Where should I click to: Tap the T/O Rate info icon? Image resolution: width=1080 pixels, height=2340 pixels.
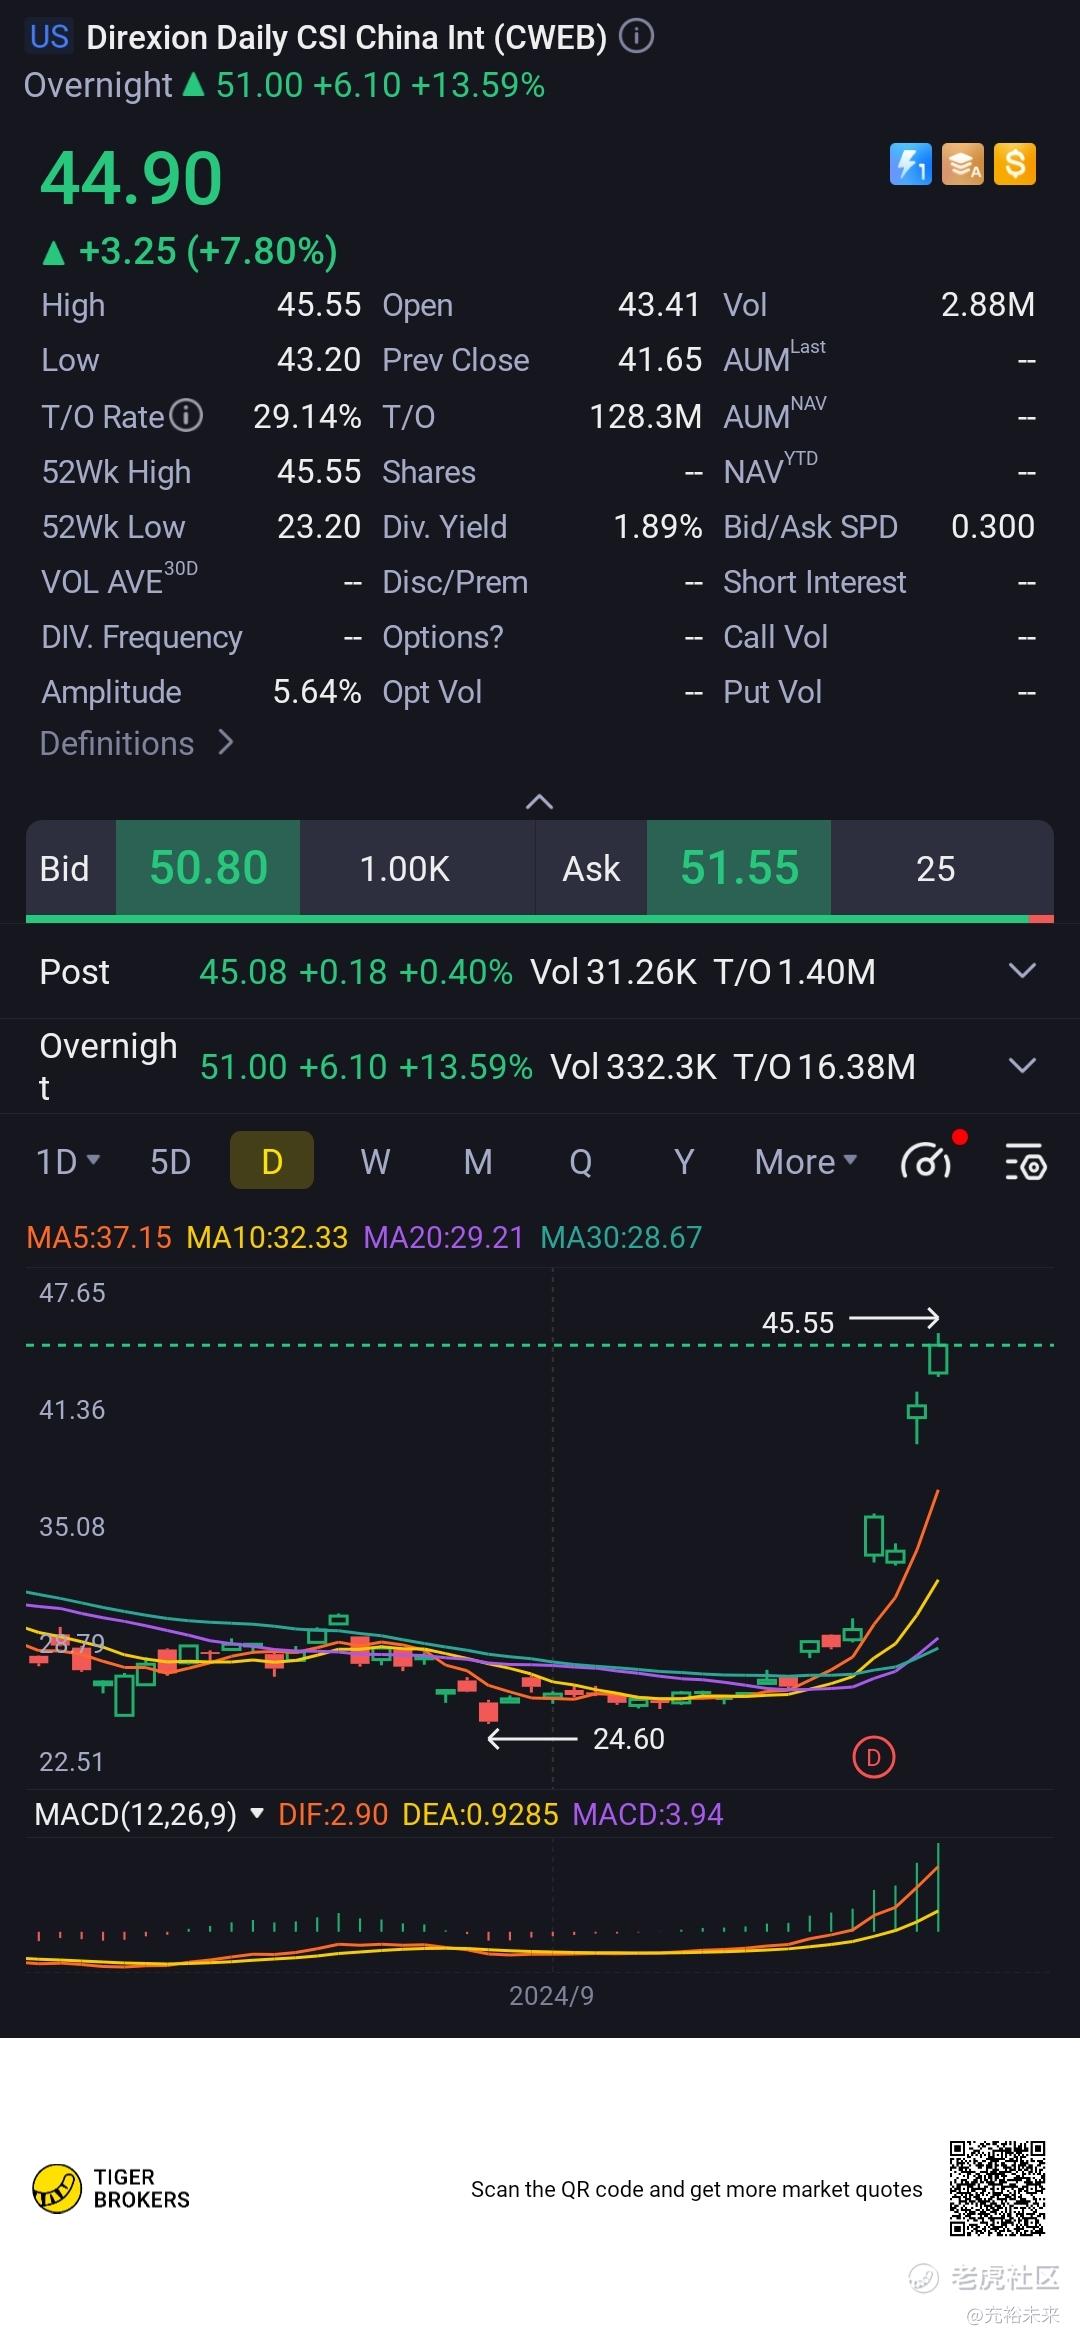pyautogui.click(x=186, y=415)
